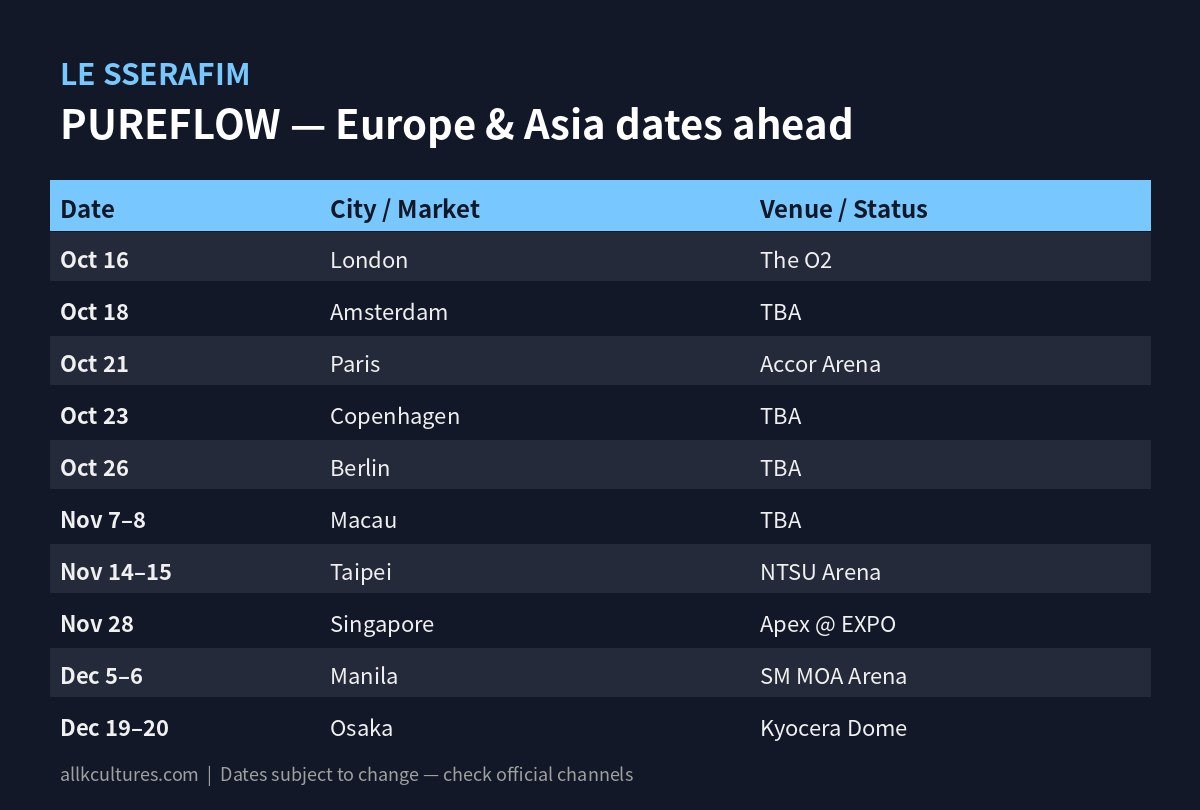The image size is (1200, 810).
Task: Click The O2 venue cell
Action: [x=796, y=260]
